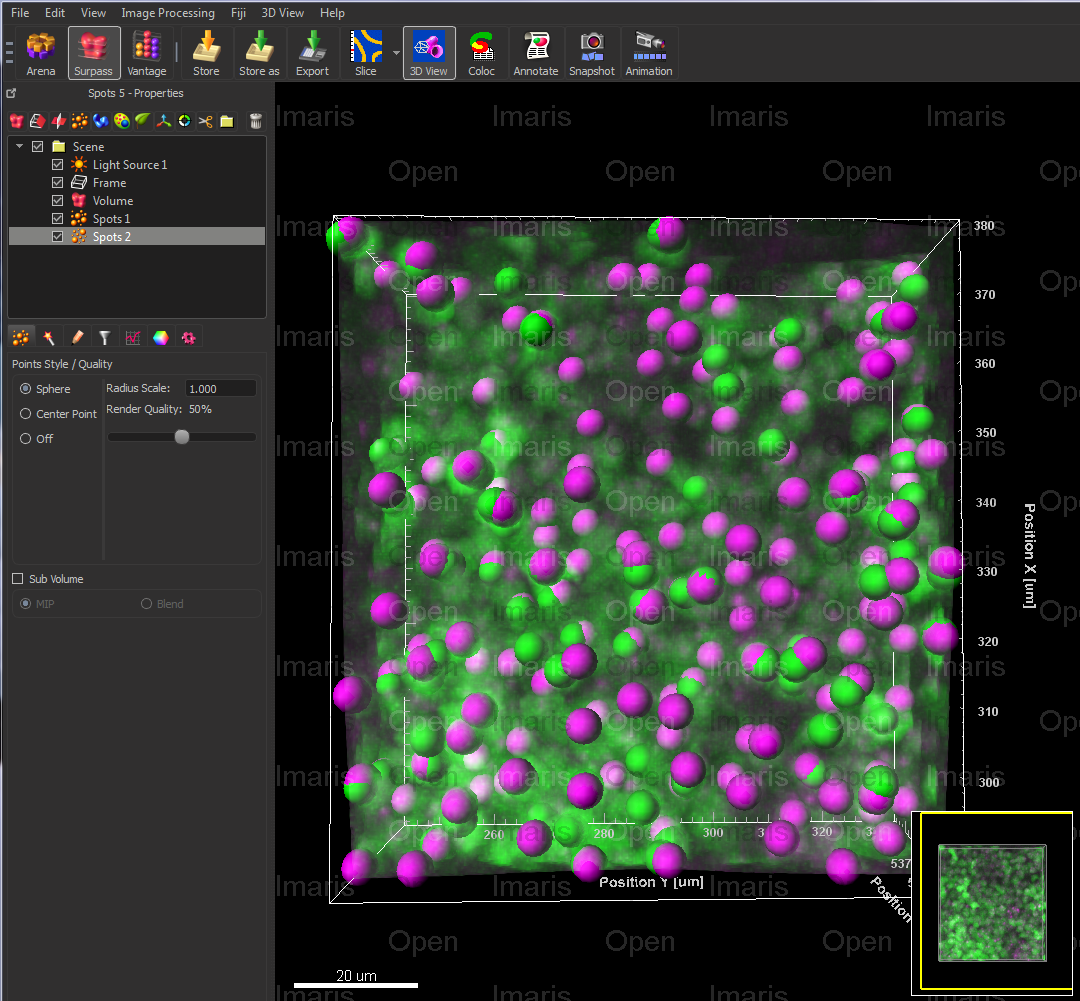Delete object with trash can icon

[x=255, y=121]
